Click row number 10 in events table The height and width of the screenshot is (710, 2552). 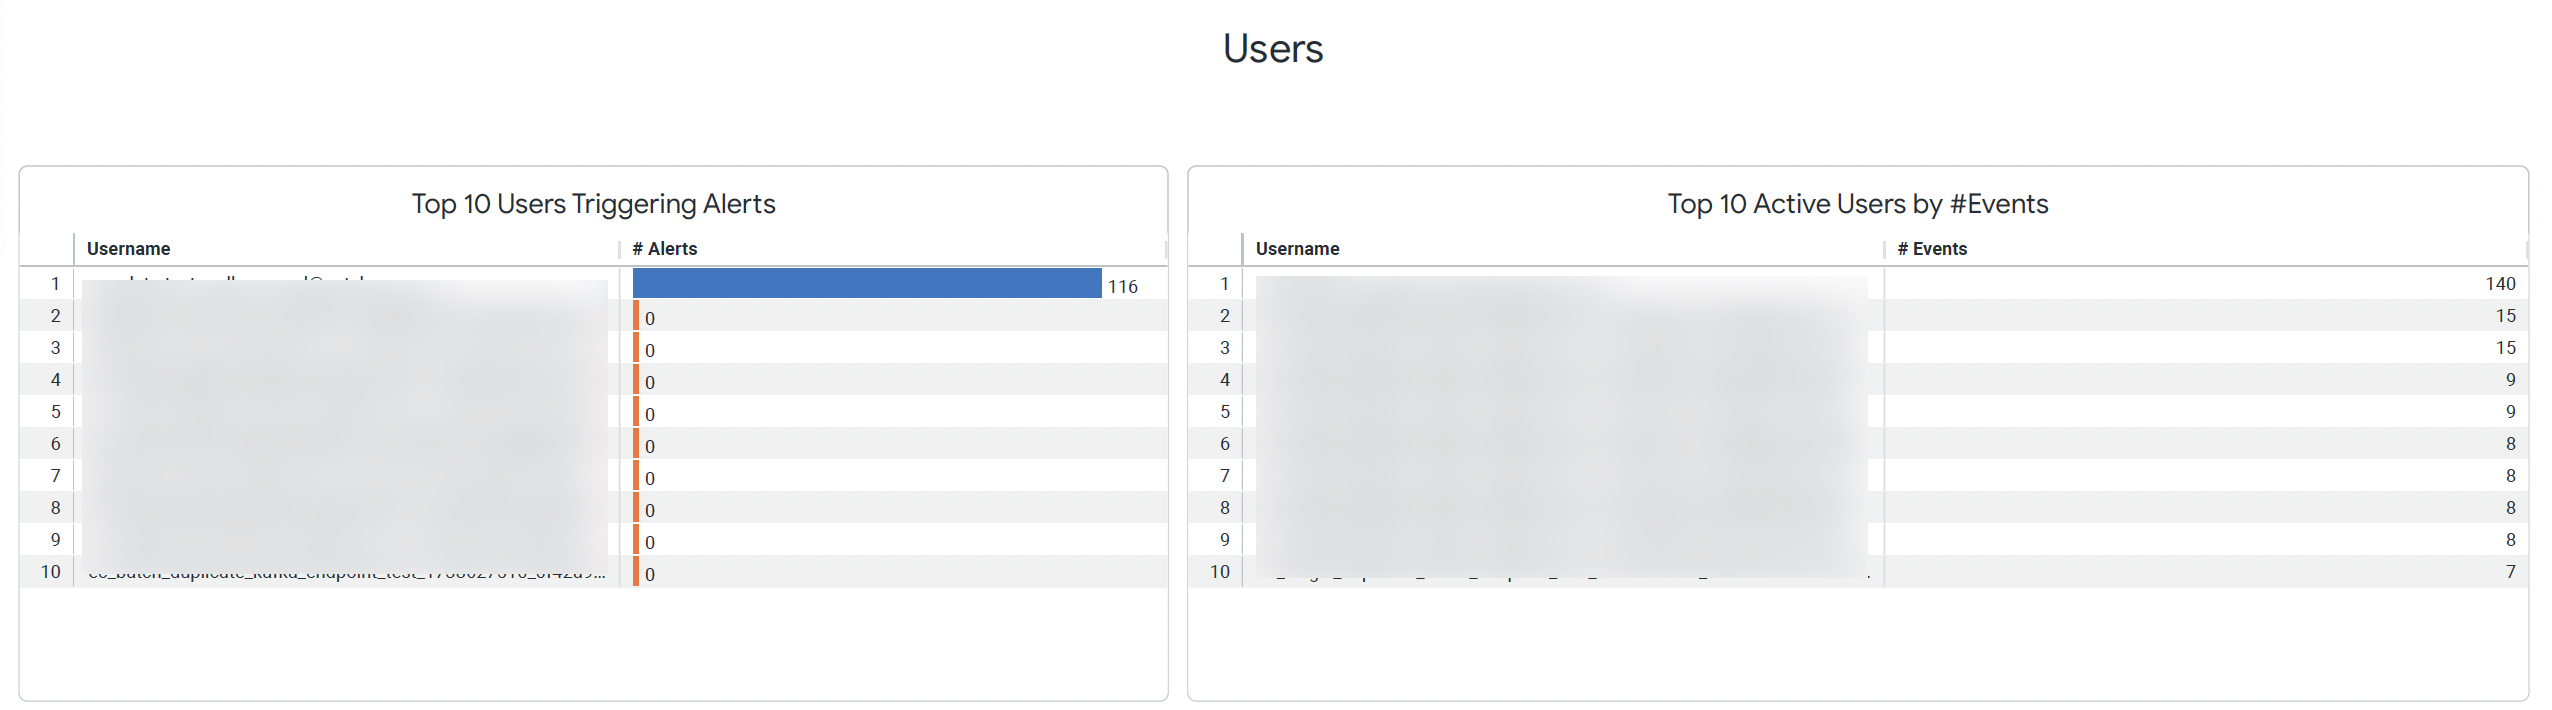pyautogui.click(x=1219, y=572)
